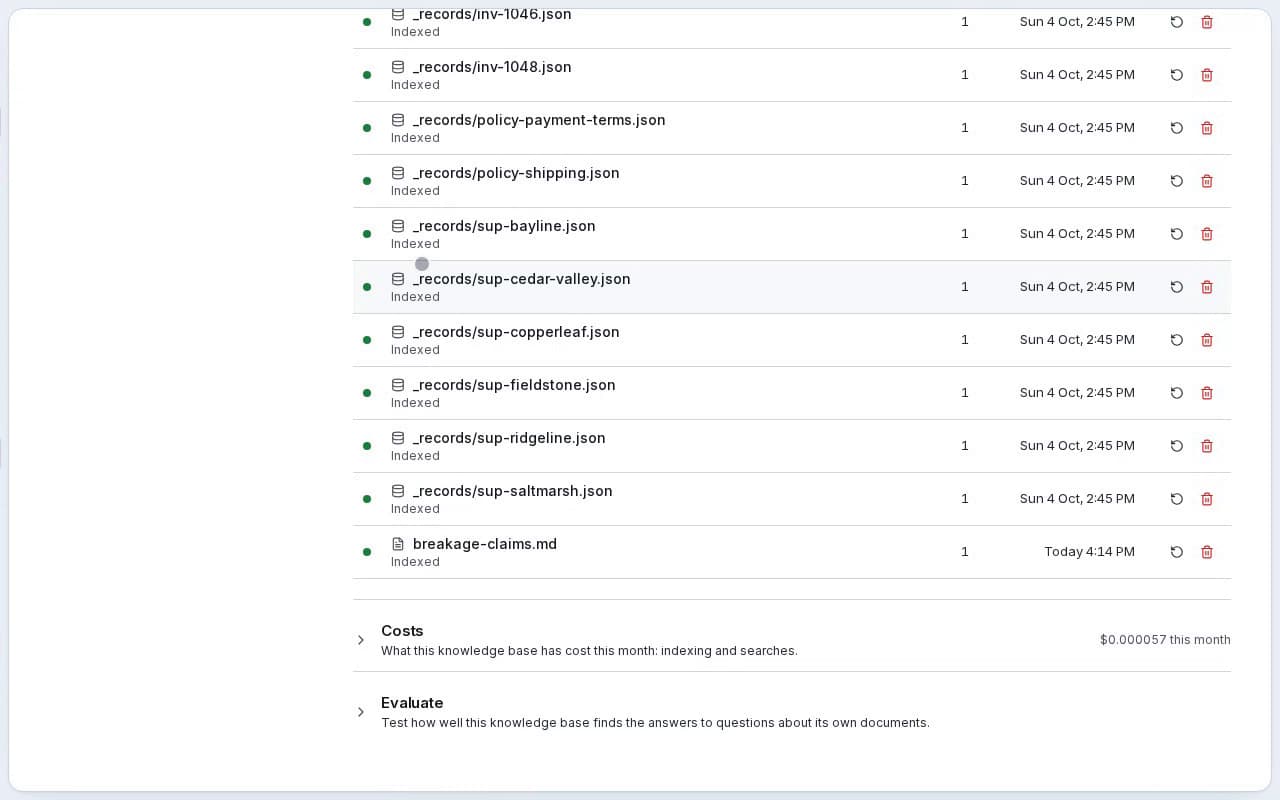Refresh the policy-payment-terms.json row

tap(1177, 128)
